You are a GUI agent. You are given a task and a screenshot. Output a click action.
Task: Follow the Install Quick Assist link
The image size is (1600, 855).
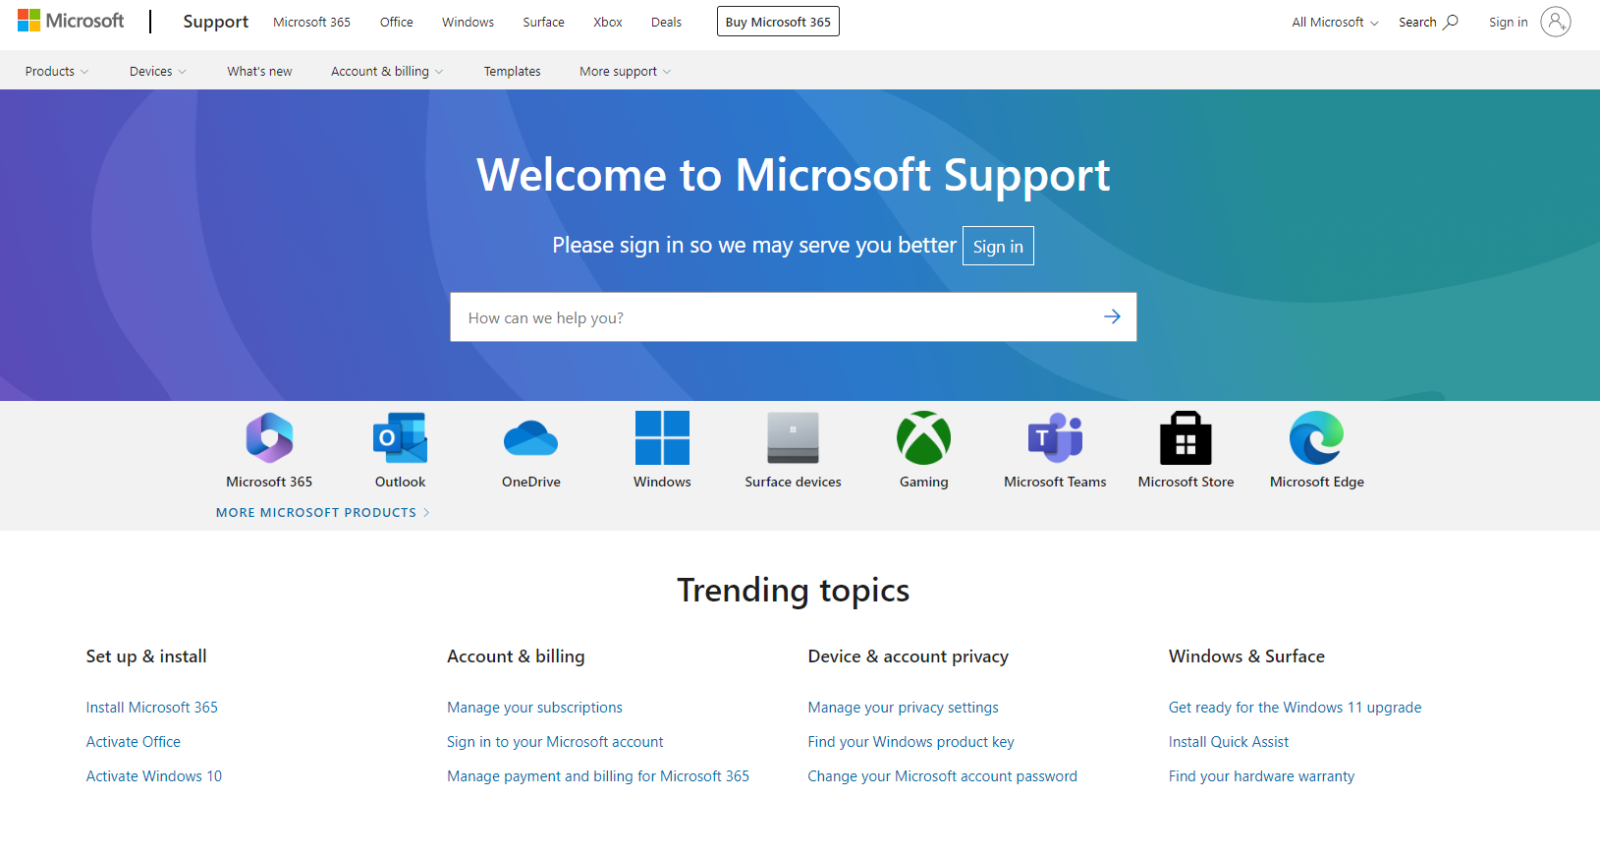tap(1228, 742)
